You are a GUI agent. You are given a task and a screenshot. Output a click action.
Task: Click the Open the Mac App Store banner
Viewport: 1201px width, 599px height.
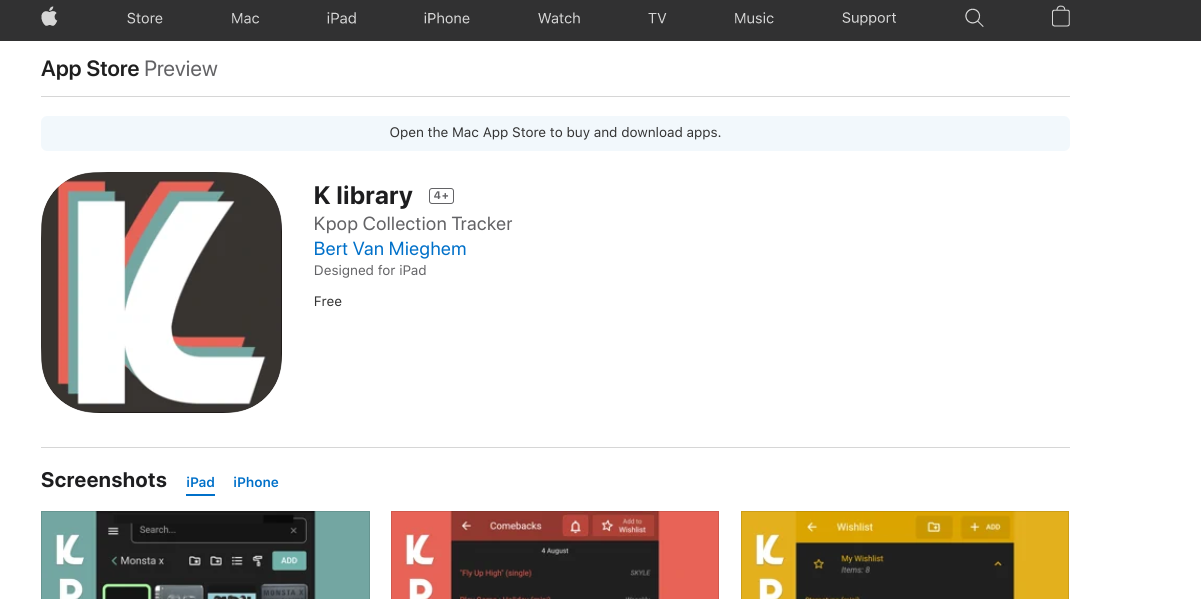click(x=555, y=133)
